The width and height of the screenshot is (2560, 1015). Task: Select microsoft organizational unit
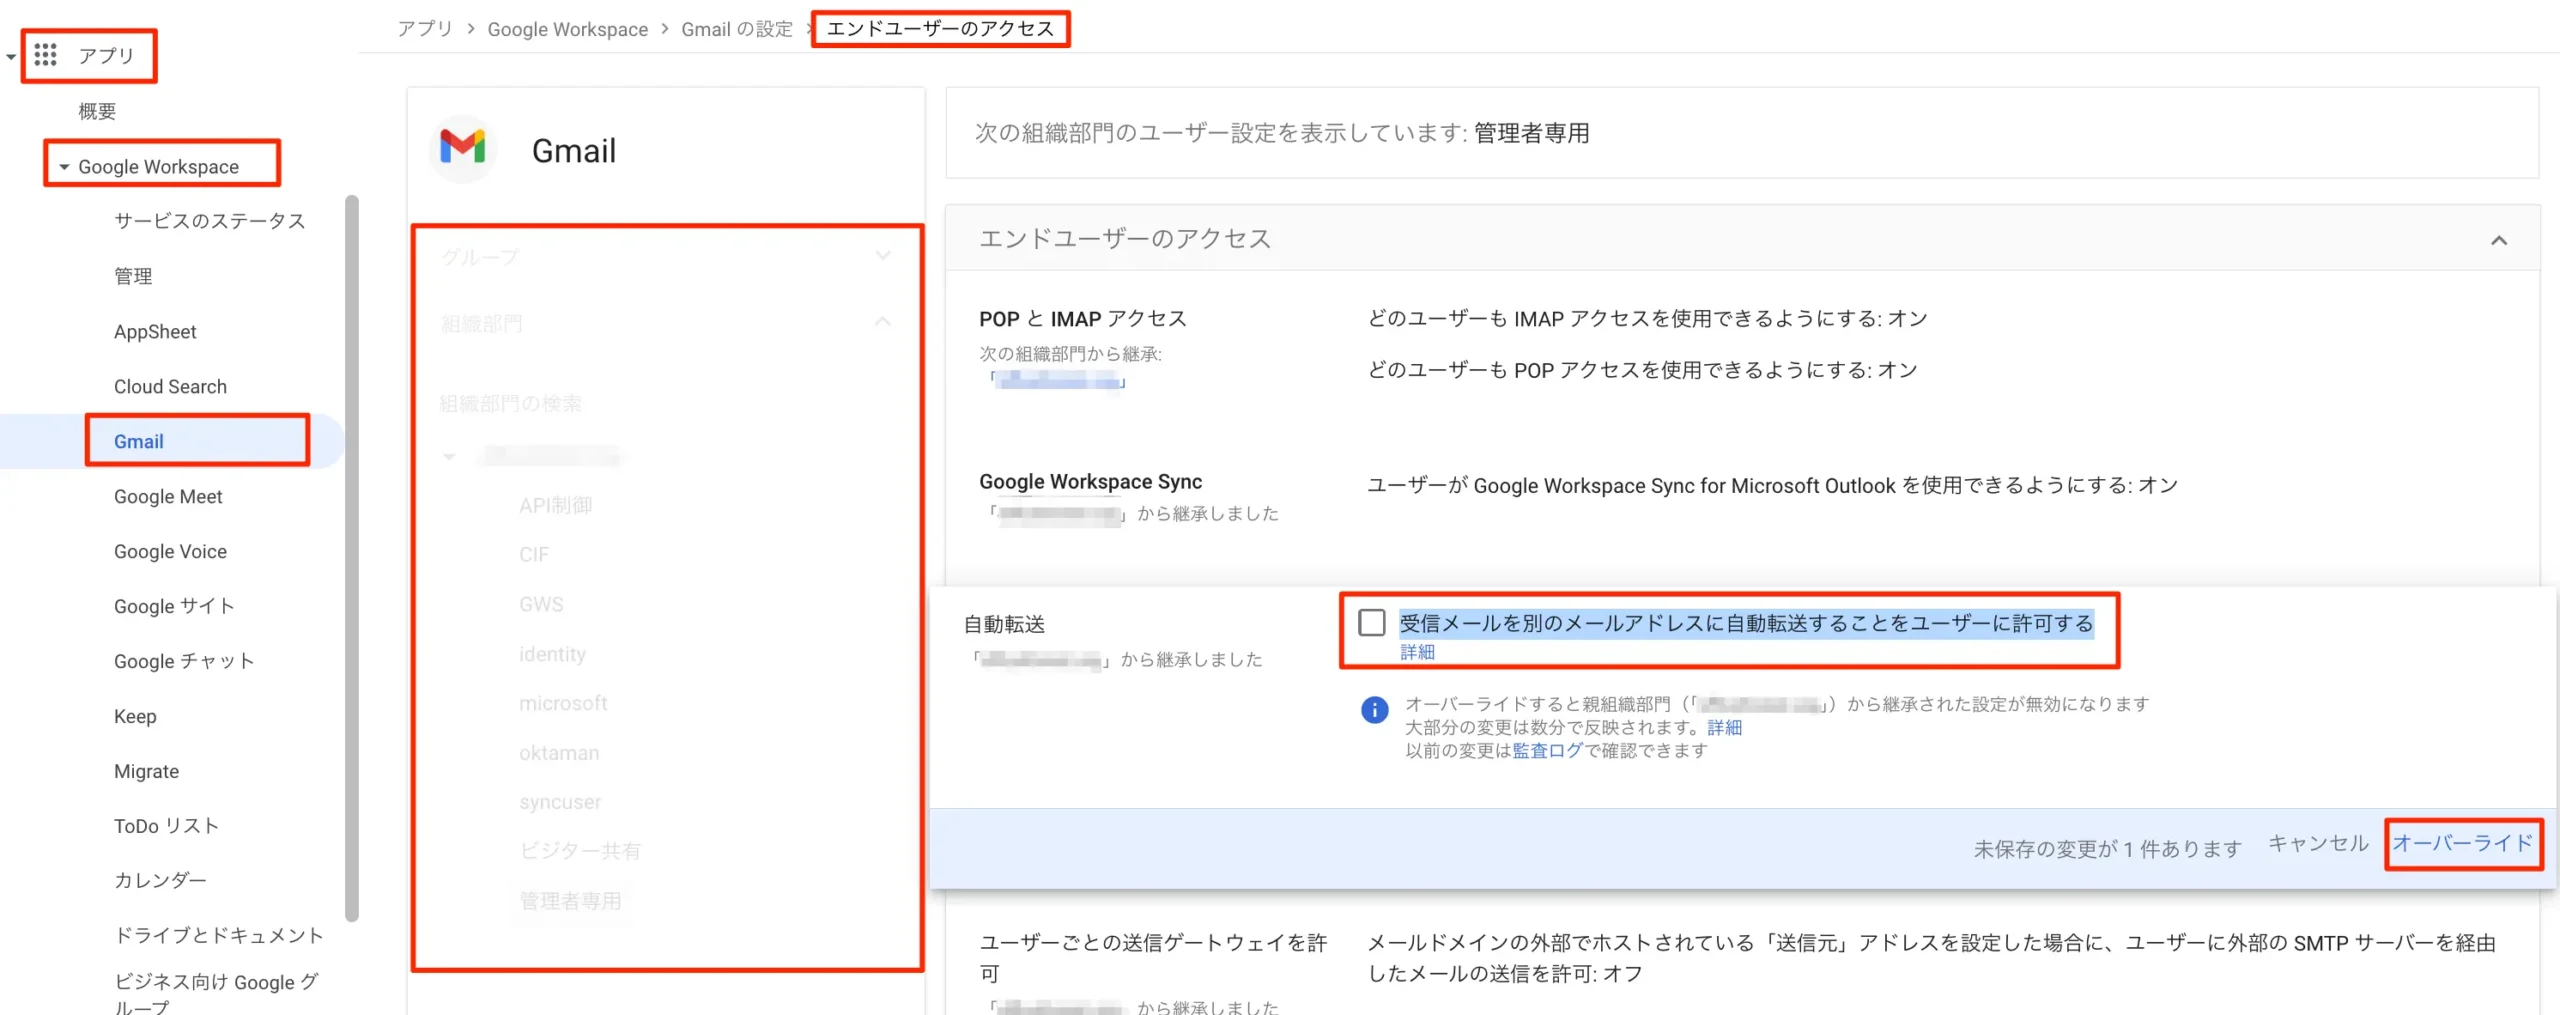click(x=563, y=703)
